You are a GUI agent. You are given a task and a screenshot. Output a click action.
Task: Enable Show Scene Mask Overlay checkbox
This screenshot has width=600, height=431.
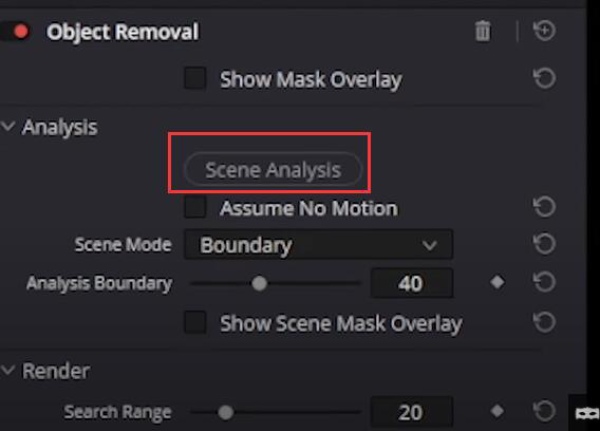pyautogui.click(x=195, y=322)
